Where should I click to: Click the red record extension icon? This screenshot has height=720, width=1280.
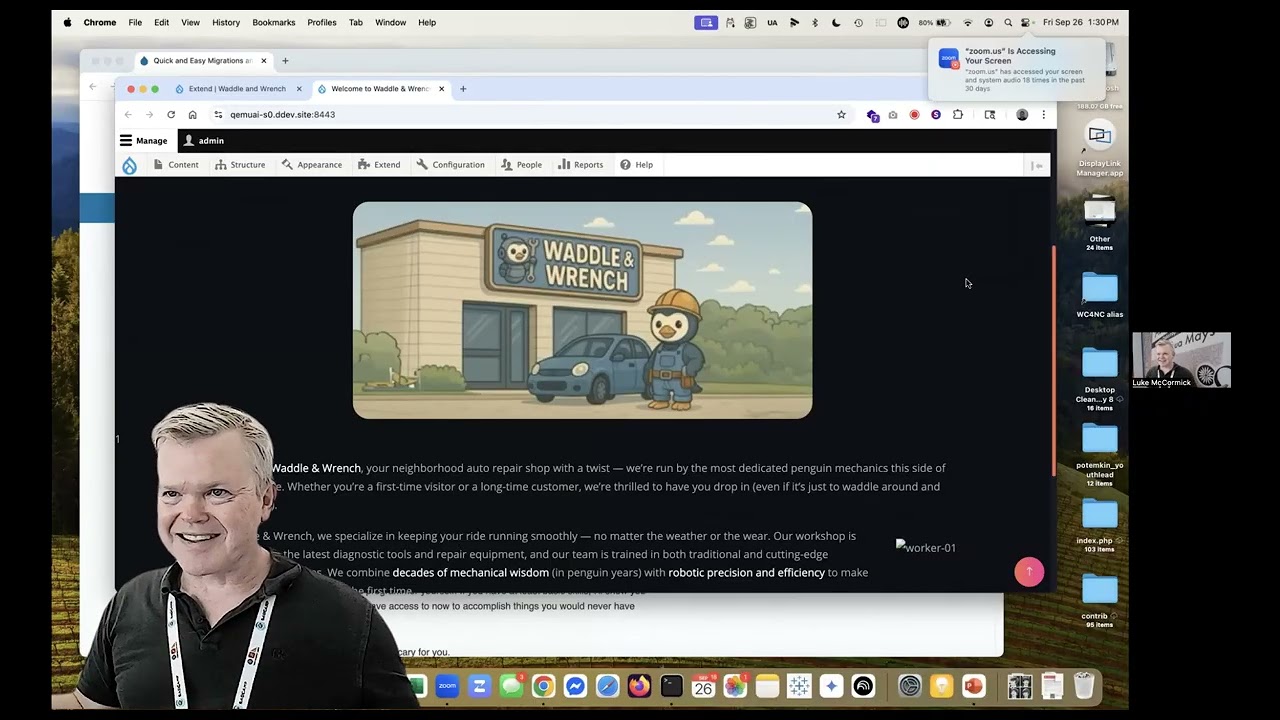pos(914,115)
